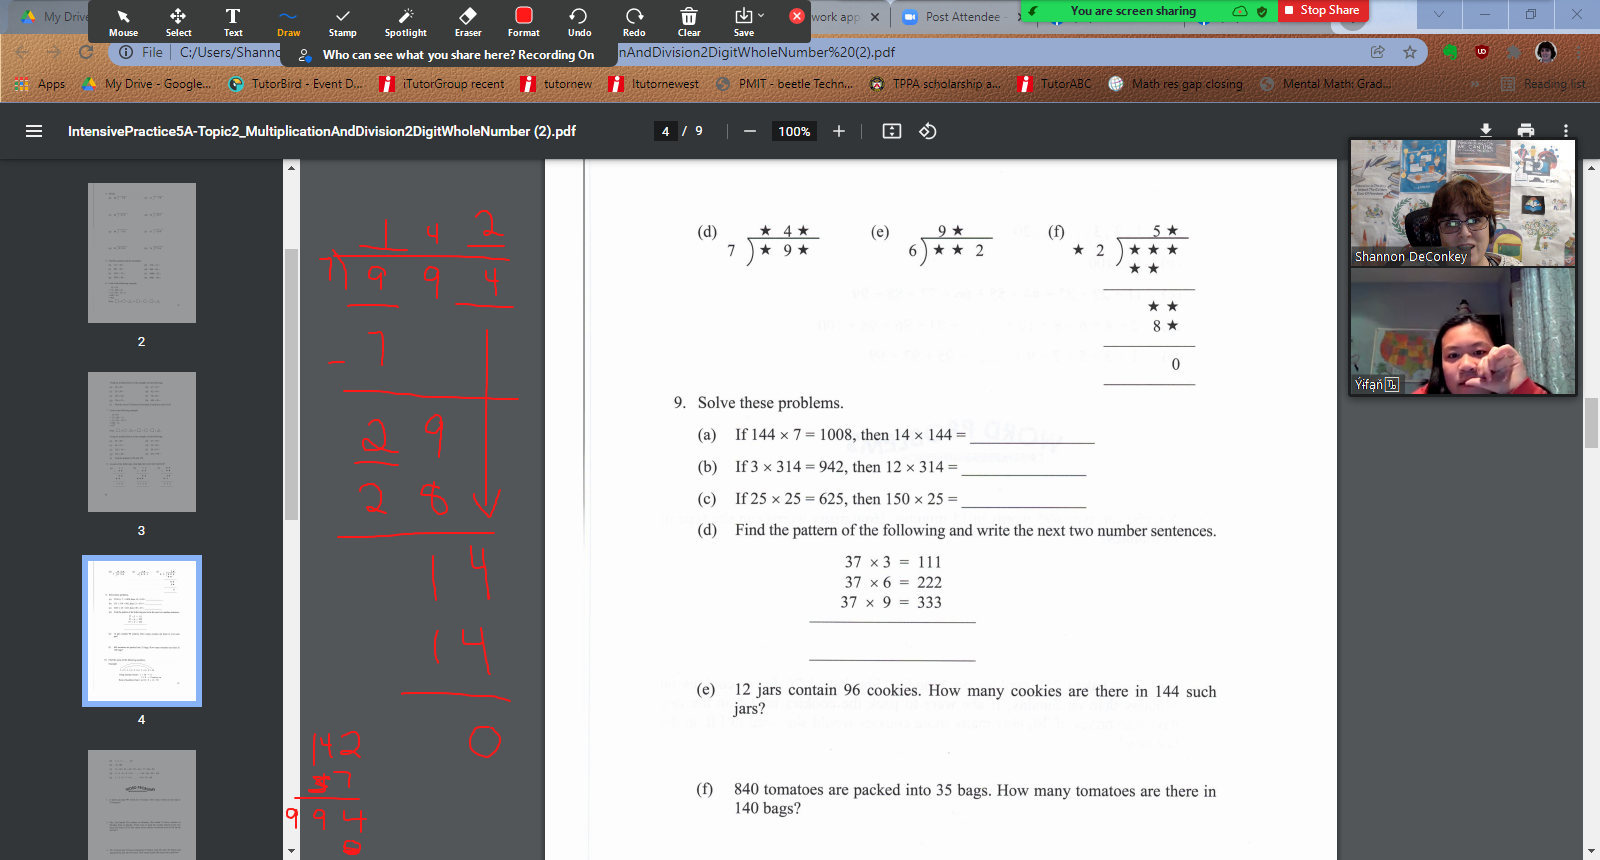Switch to the work app tab
This screenshot has width=1600, height=860.
[x=836, y=16]
